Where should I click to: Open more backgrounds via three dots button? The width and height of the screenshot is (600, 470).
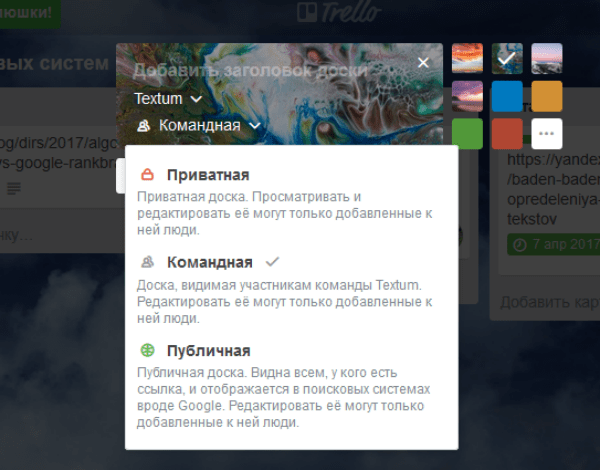pos(547,134)
